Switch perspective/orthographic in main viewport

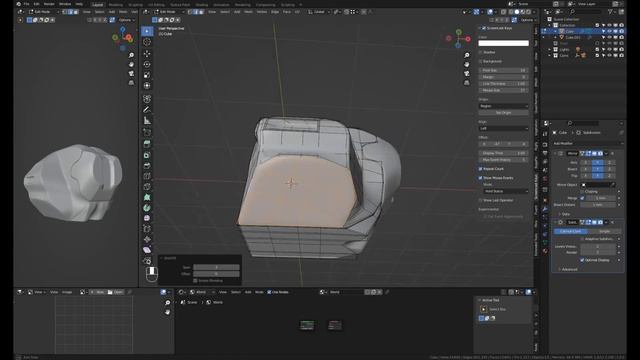[467, 83]
